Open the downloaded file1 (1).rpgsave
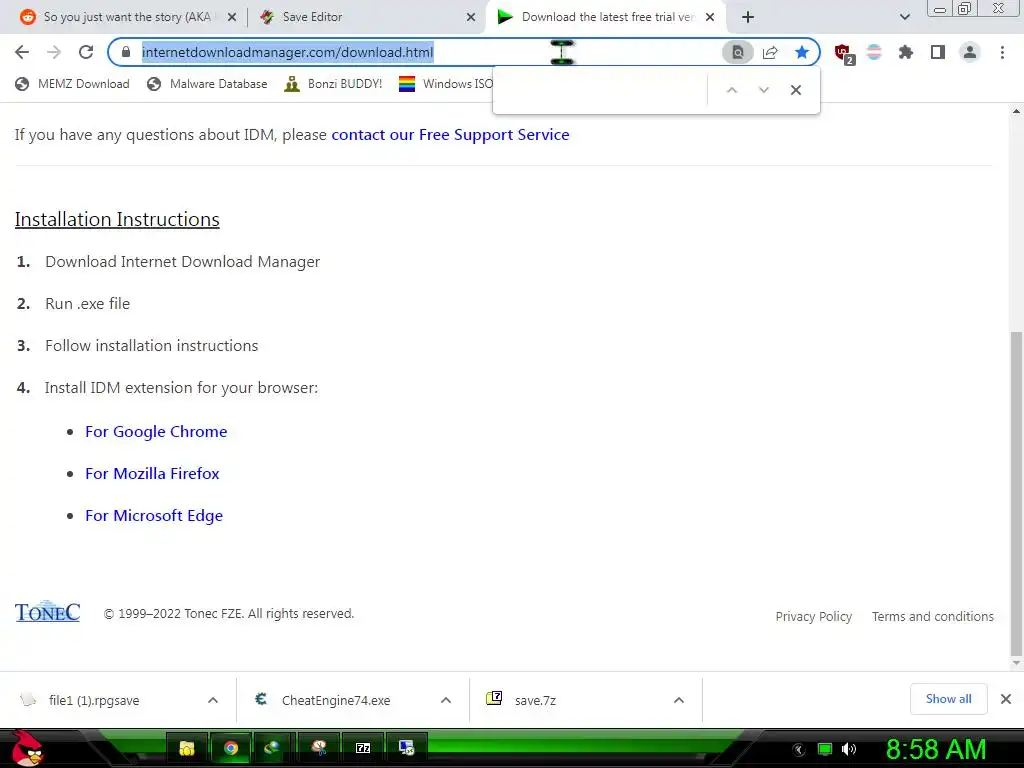Image resolution: width=1024 pixels, height=768 pixels. (x=94, y=700)
